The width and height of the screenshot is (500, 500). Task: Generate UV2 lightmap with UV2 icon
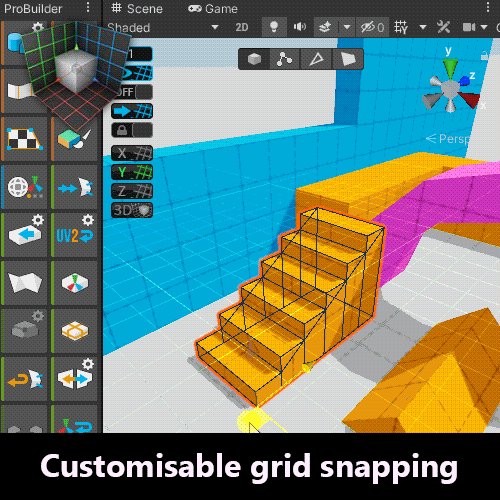point(75,236)
